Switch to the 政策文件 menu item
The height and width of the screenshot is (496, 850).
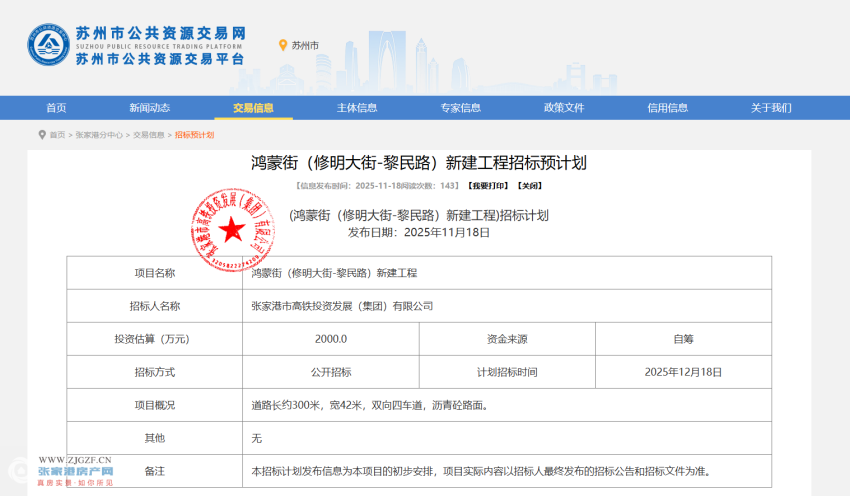tap(564, 108)
